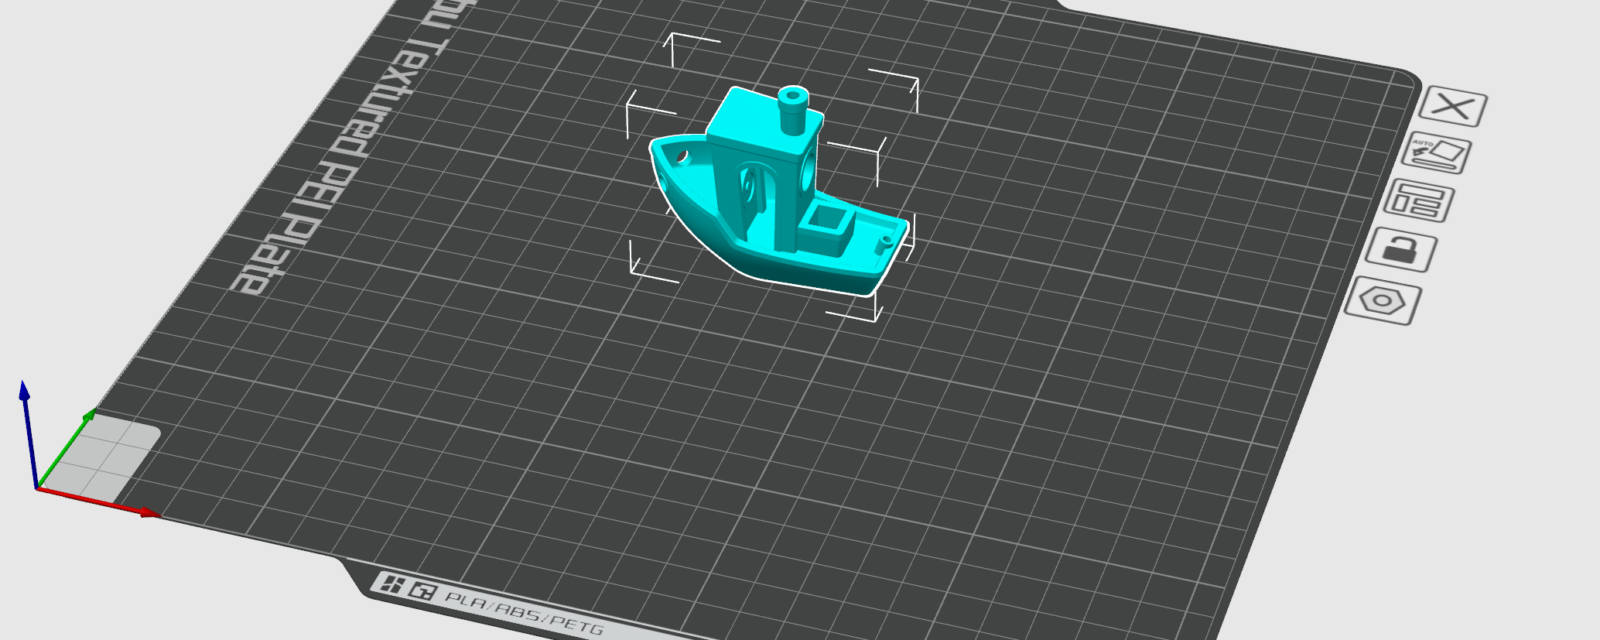Toggle the plate lock icon
Viewport: 1600px width, 640px height.
(x=1402, y=250)
